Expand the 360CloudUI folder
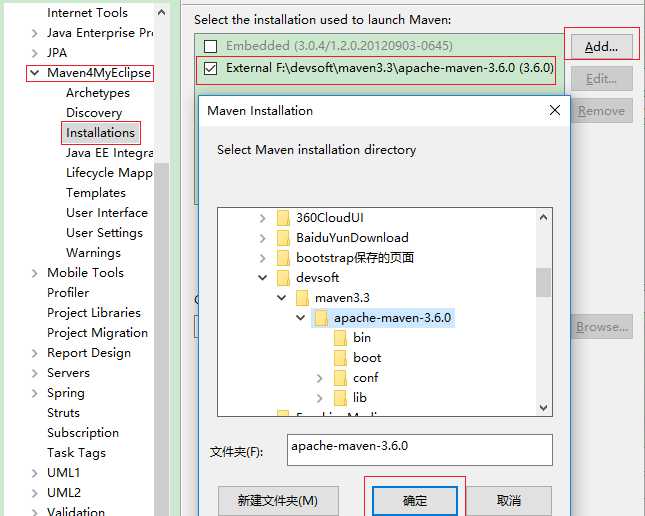Viewport: 645px width, 516px height. [262, 218]
